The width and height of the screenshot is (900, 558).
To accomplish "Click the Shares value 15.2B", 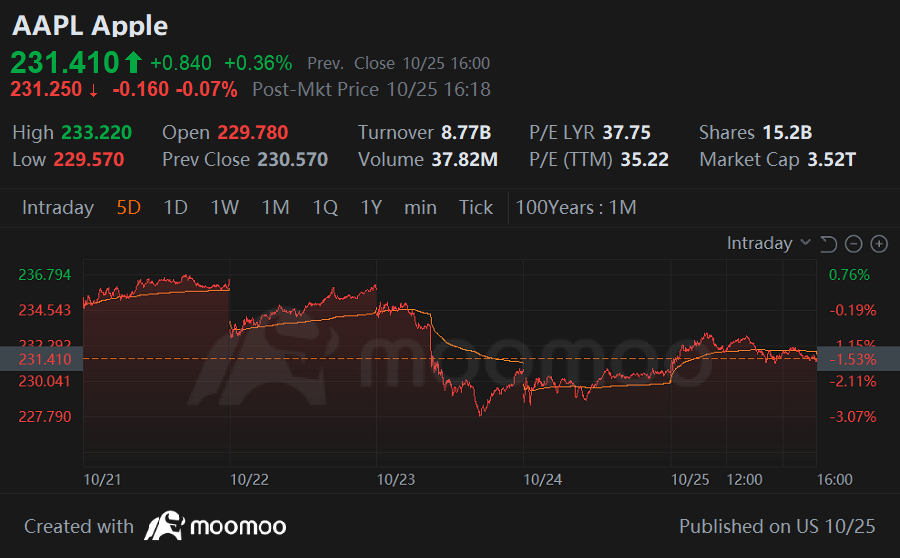I will (788, 133).
